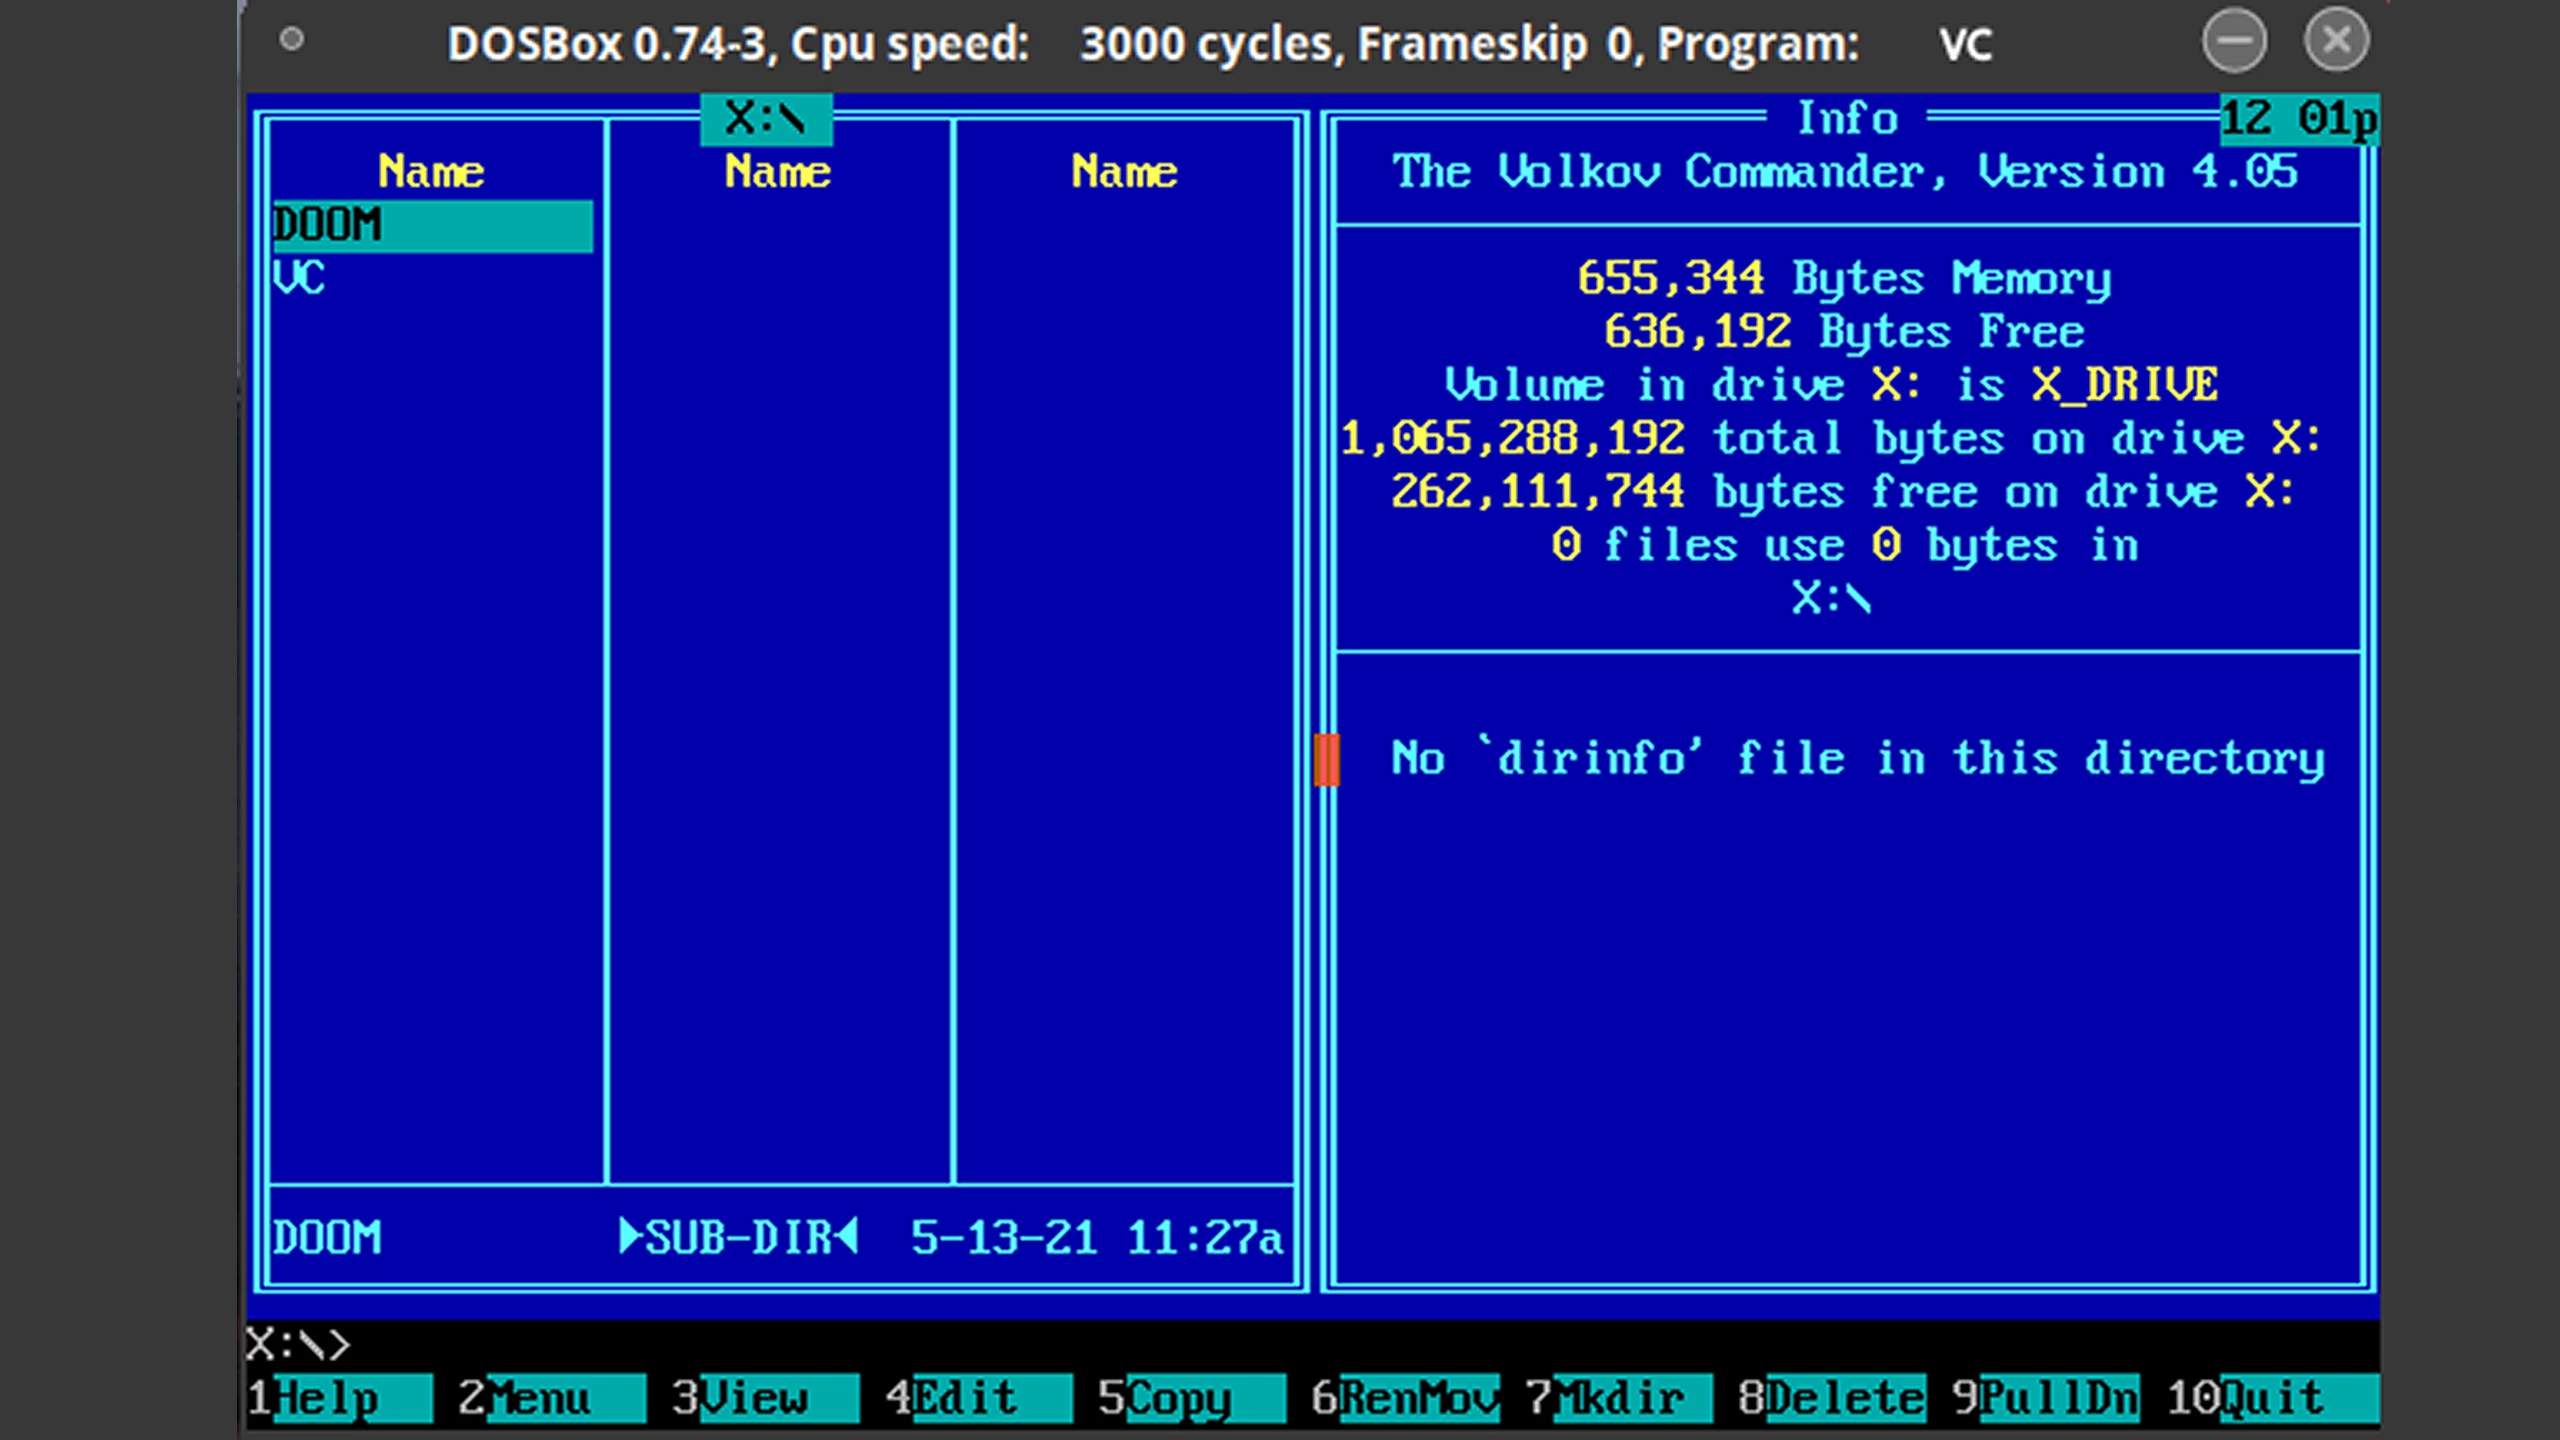This screenshot has width=2560, height=1440.
Task: Click 5Copy in function bar
Action: point(1191,1397)
